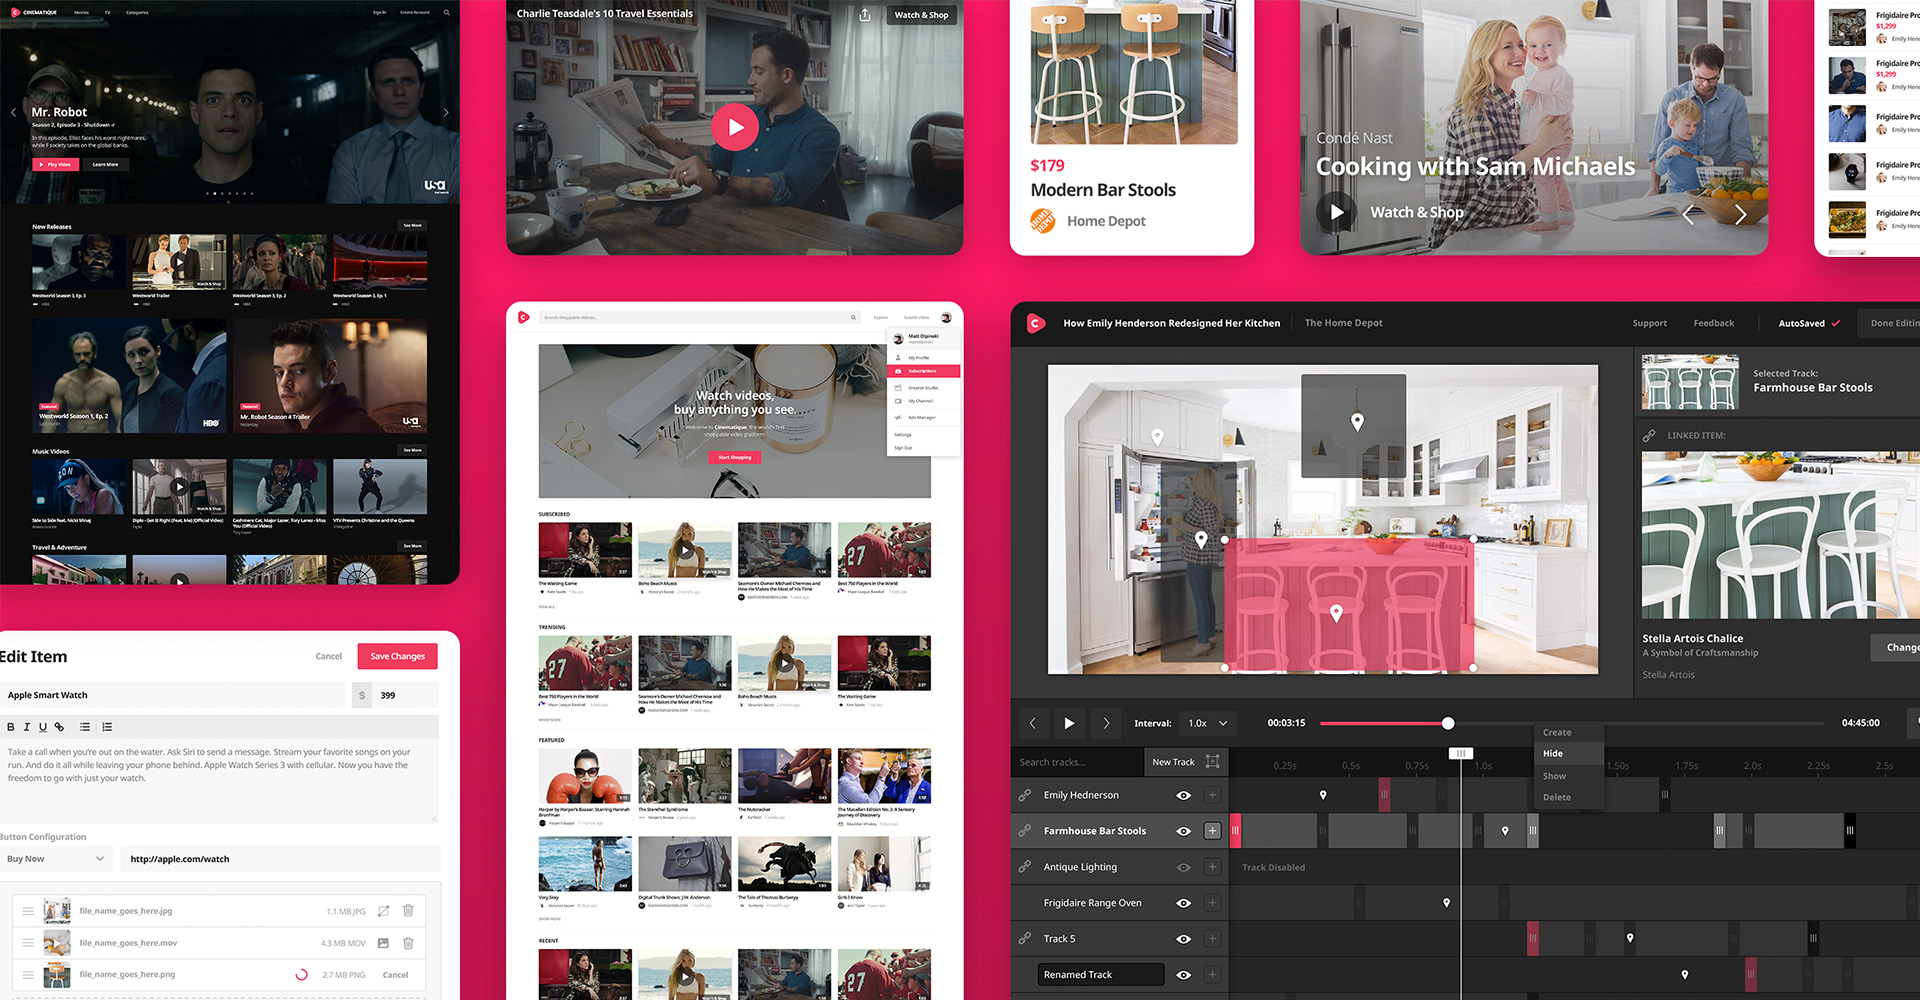Screen dimensions: 1920x1000
Task: Cancel the file_name_goes_here.png upload
Action: (x=395, y=975)
